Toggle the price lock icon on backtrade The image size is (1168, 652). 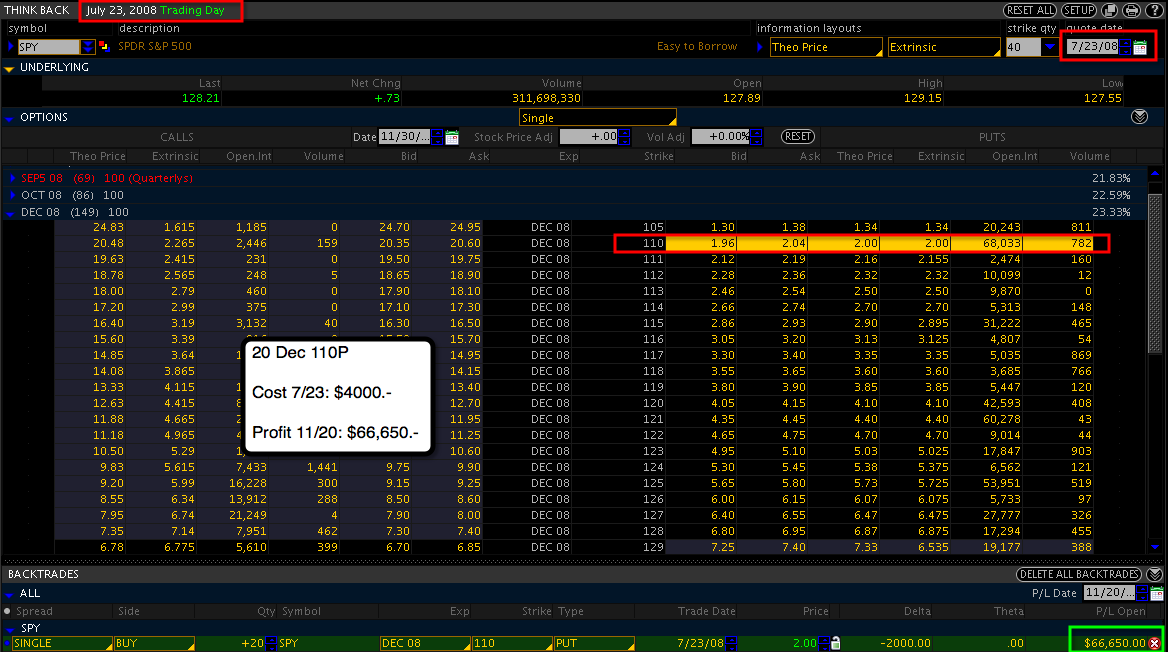point(835,643)
